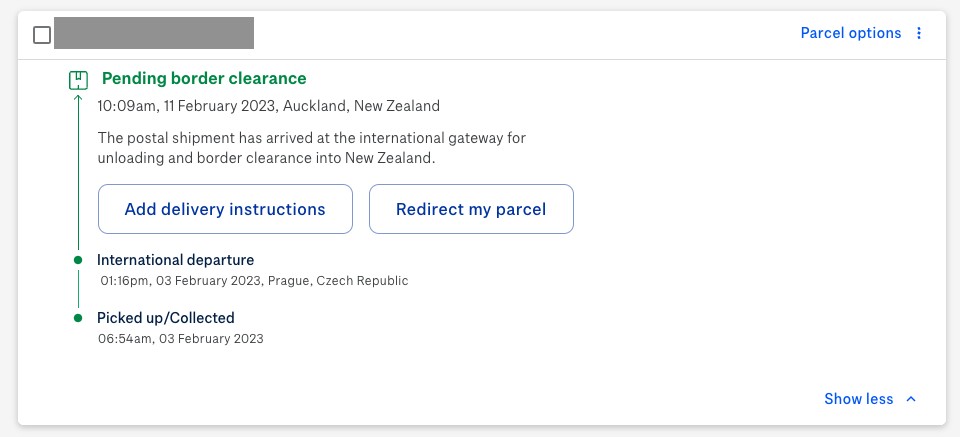Click the Auckland arrival timestamp text
Screen dimensions: 960x437
click(268, 106)
